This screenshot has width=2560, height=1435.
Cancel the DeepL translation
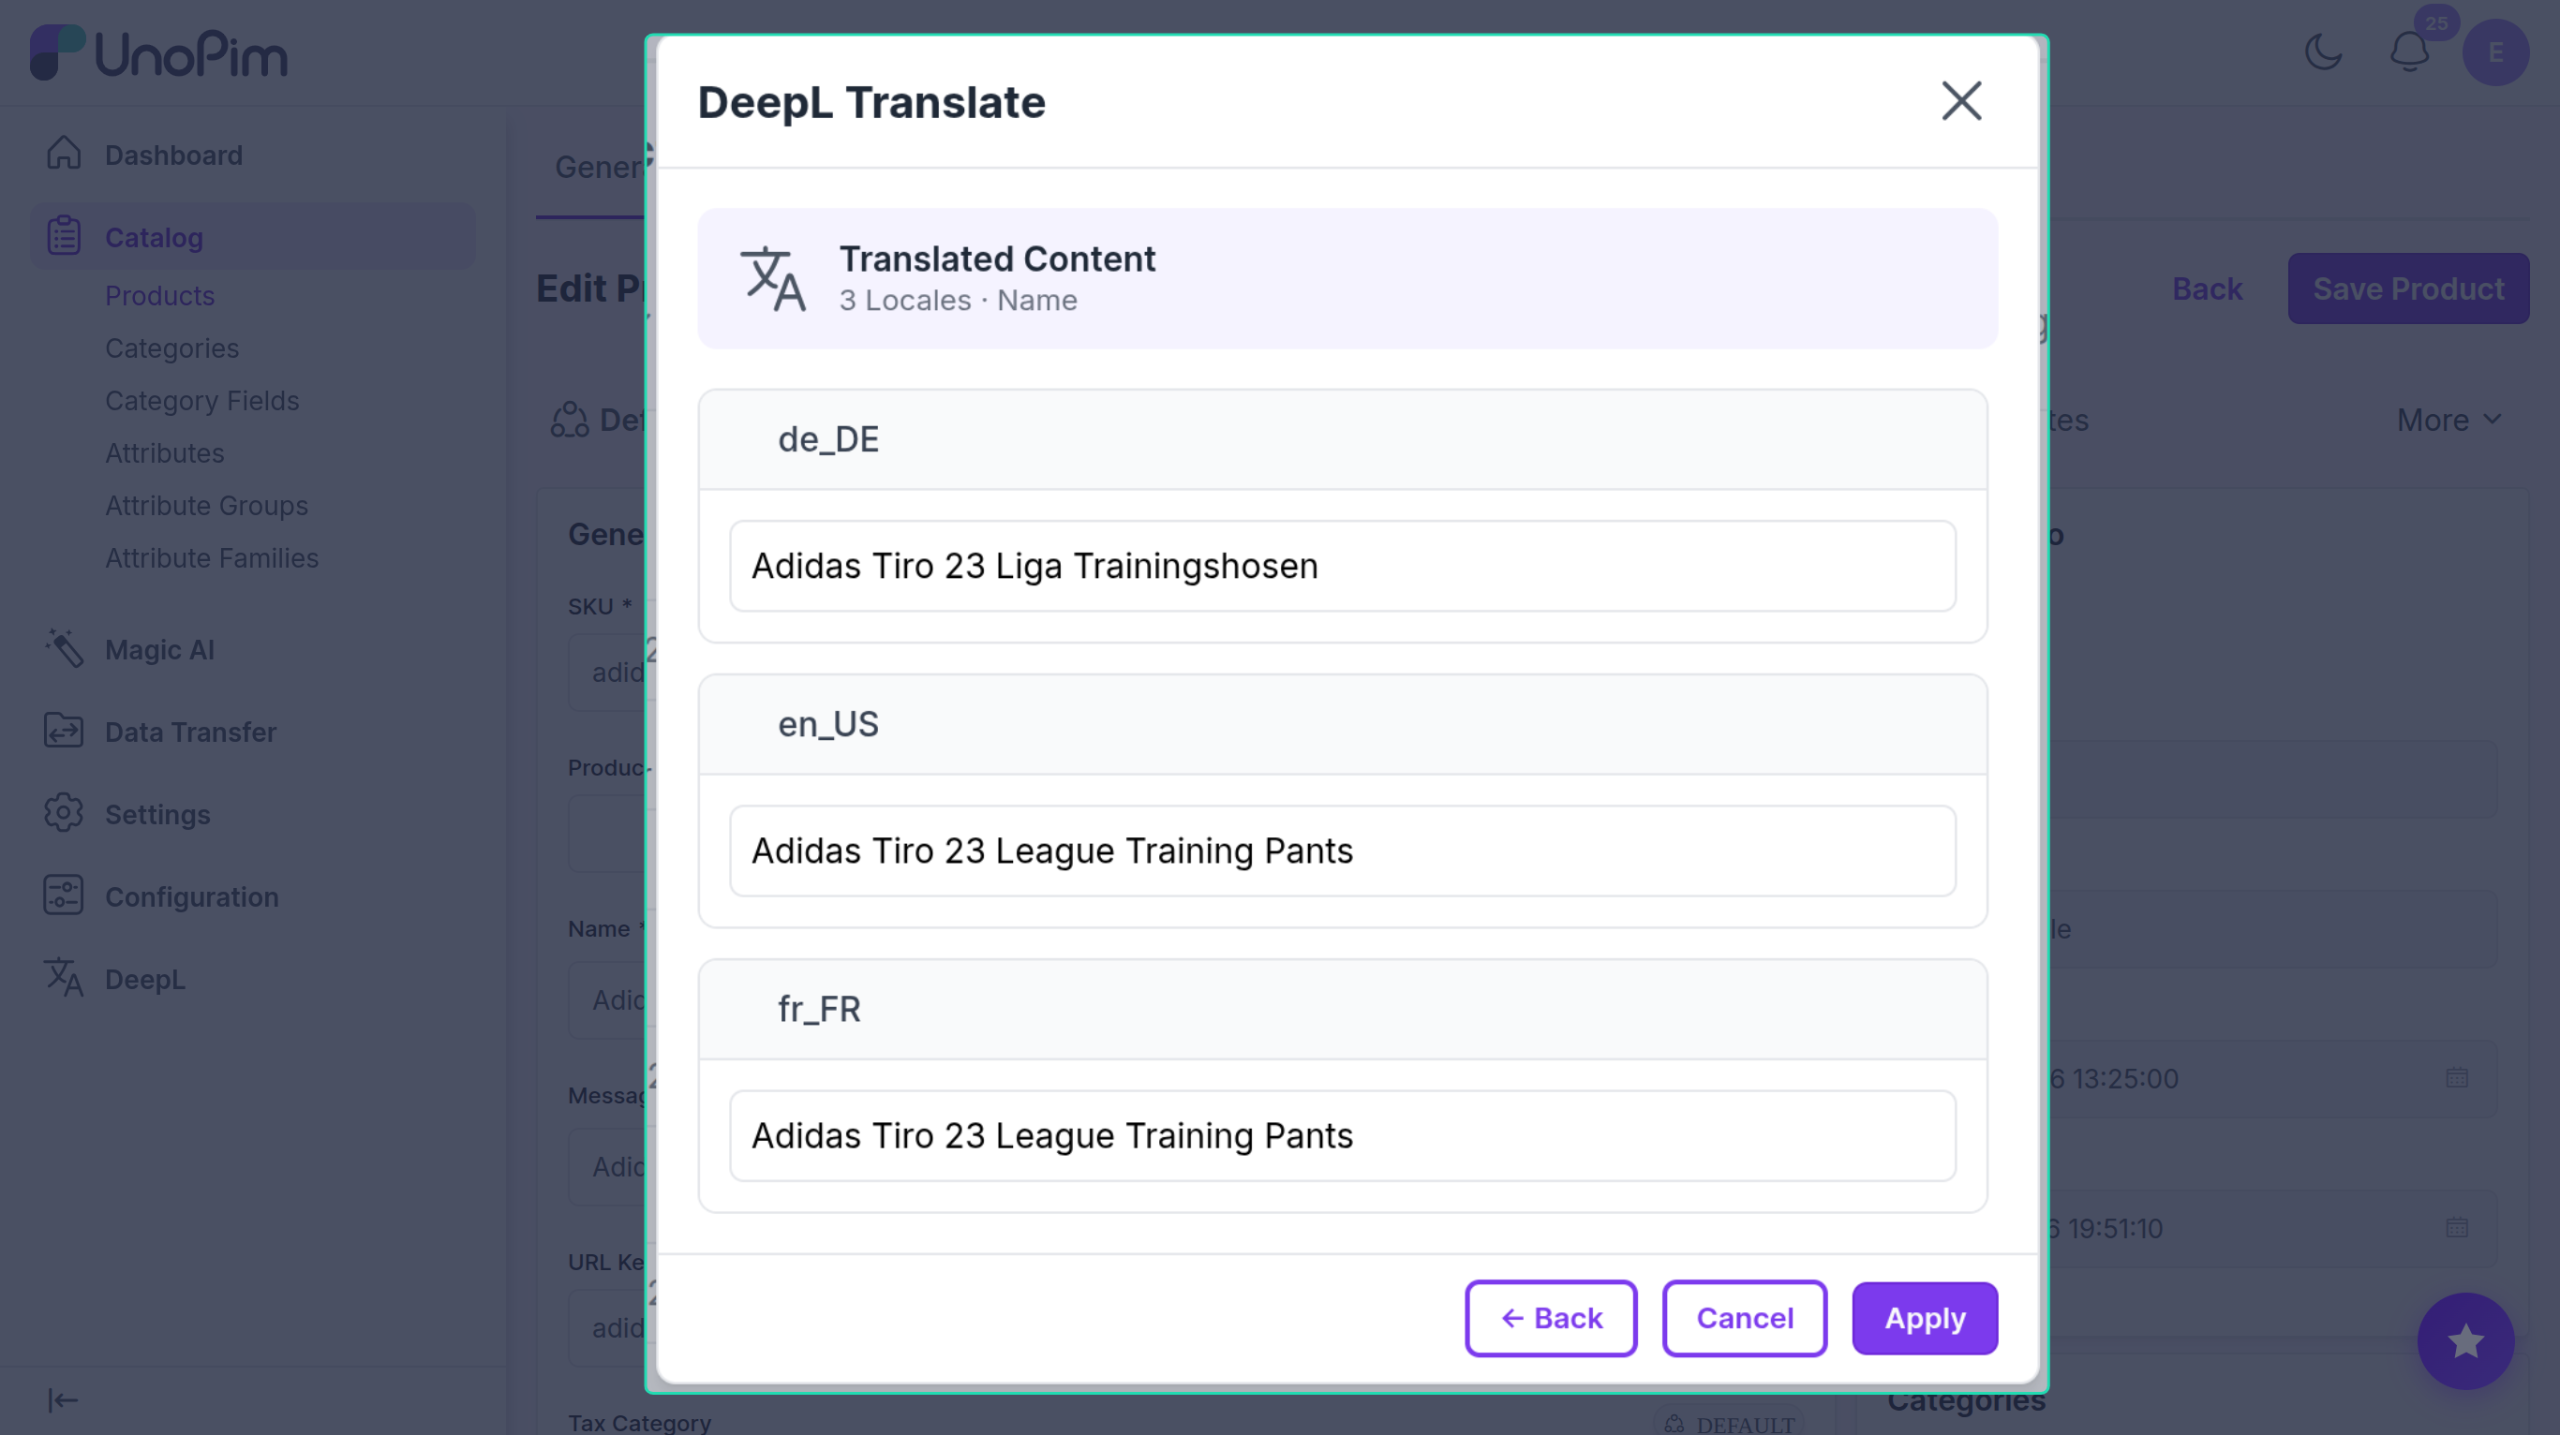point(1744,1318)
